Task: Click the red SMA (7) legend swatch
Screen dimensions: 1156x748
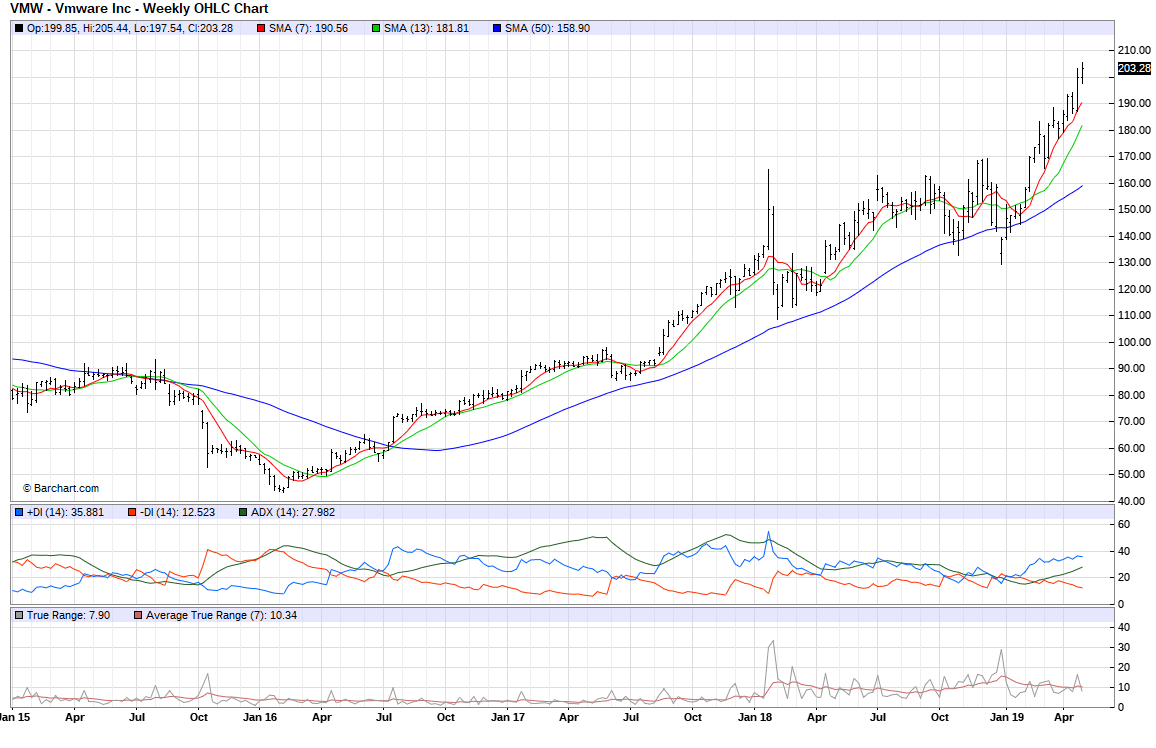Action: pos(261,29)
